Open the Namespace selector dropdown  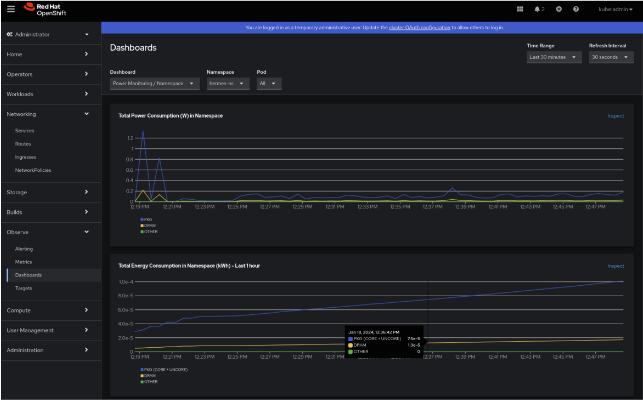(x=228, y=83)
